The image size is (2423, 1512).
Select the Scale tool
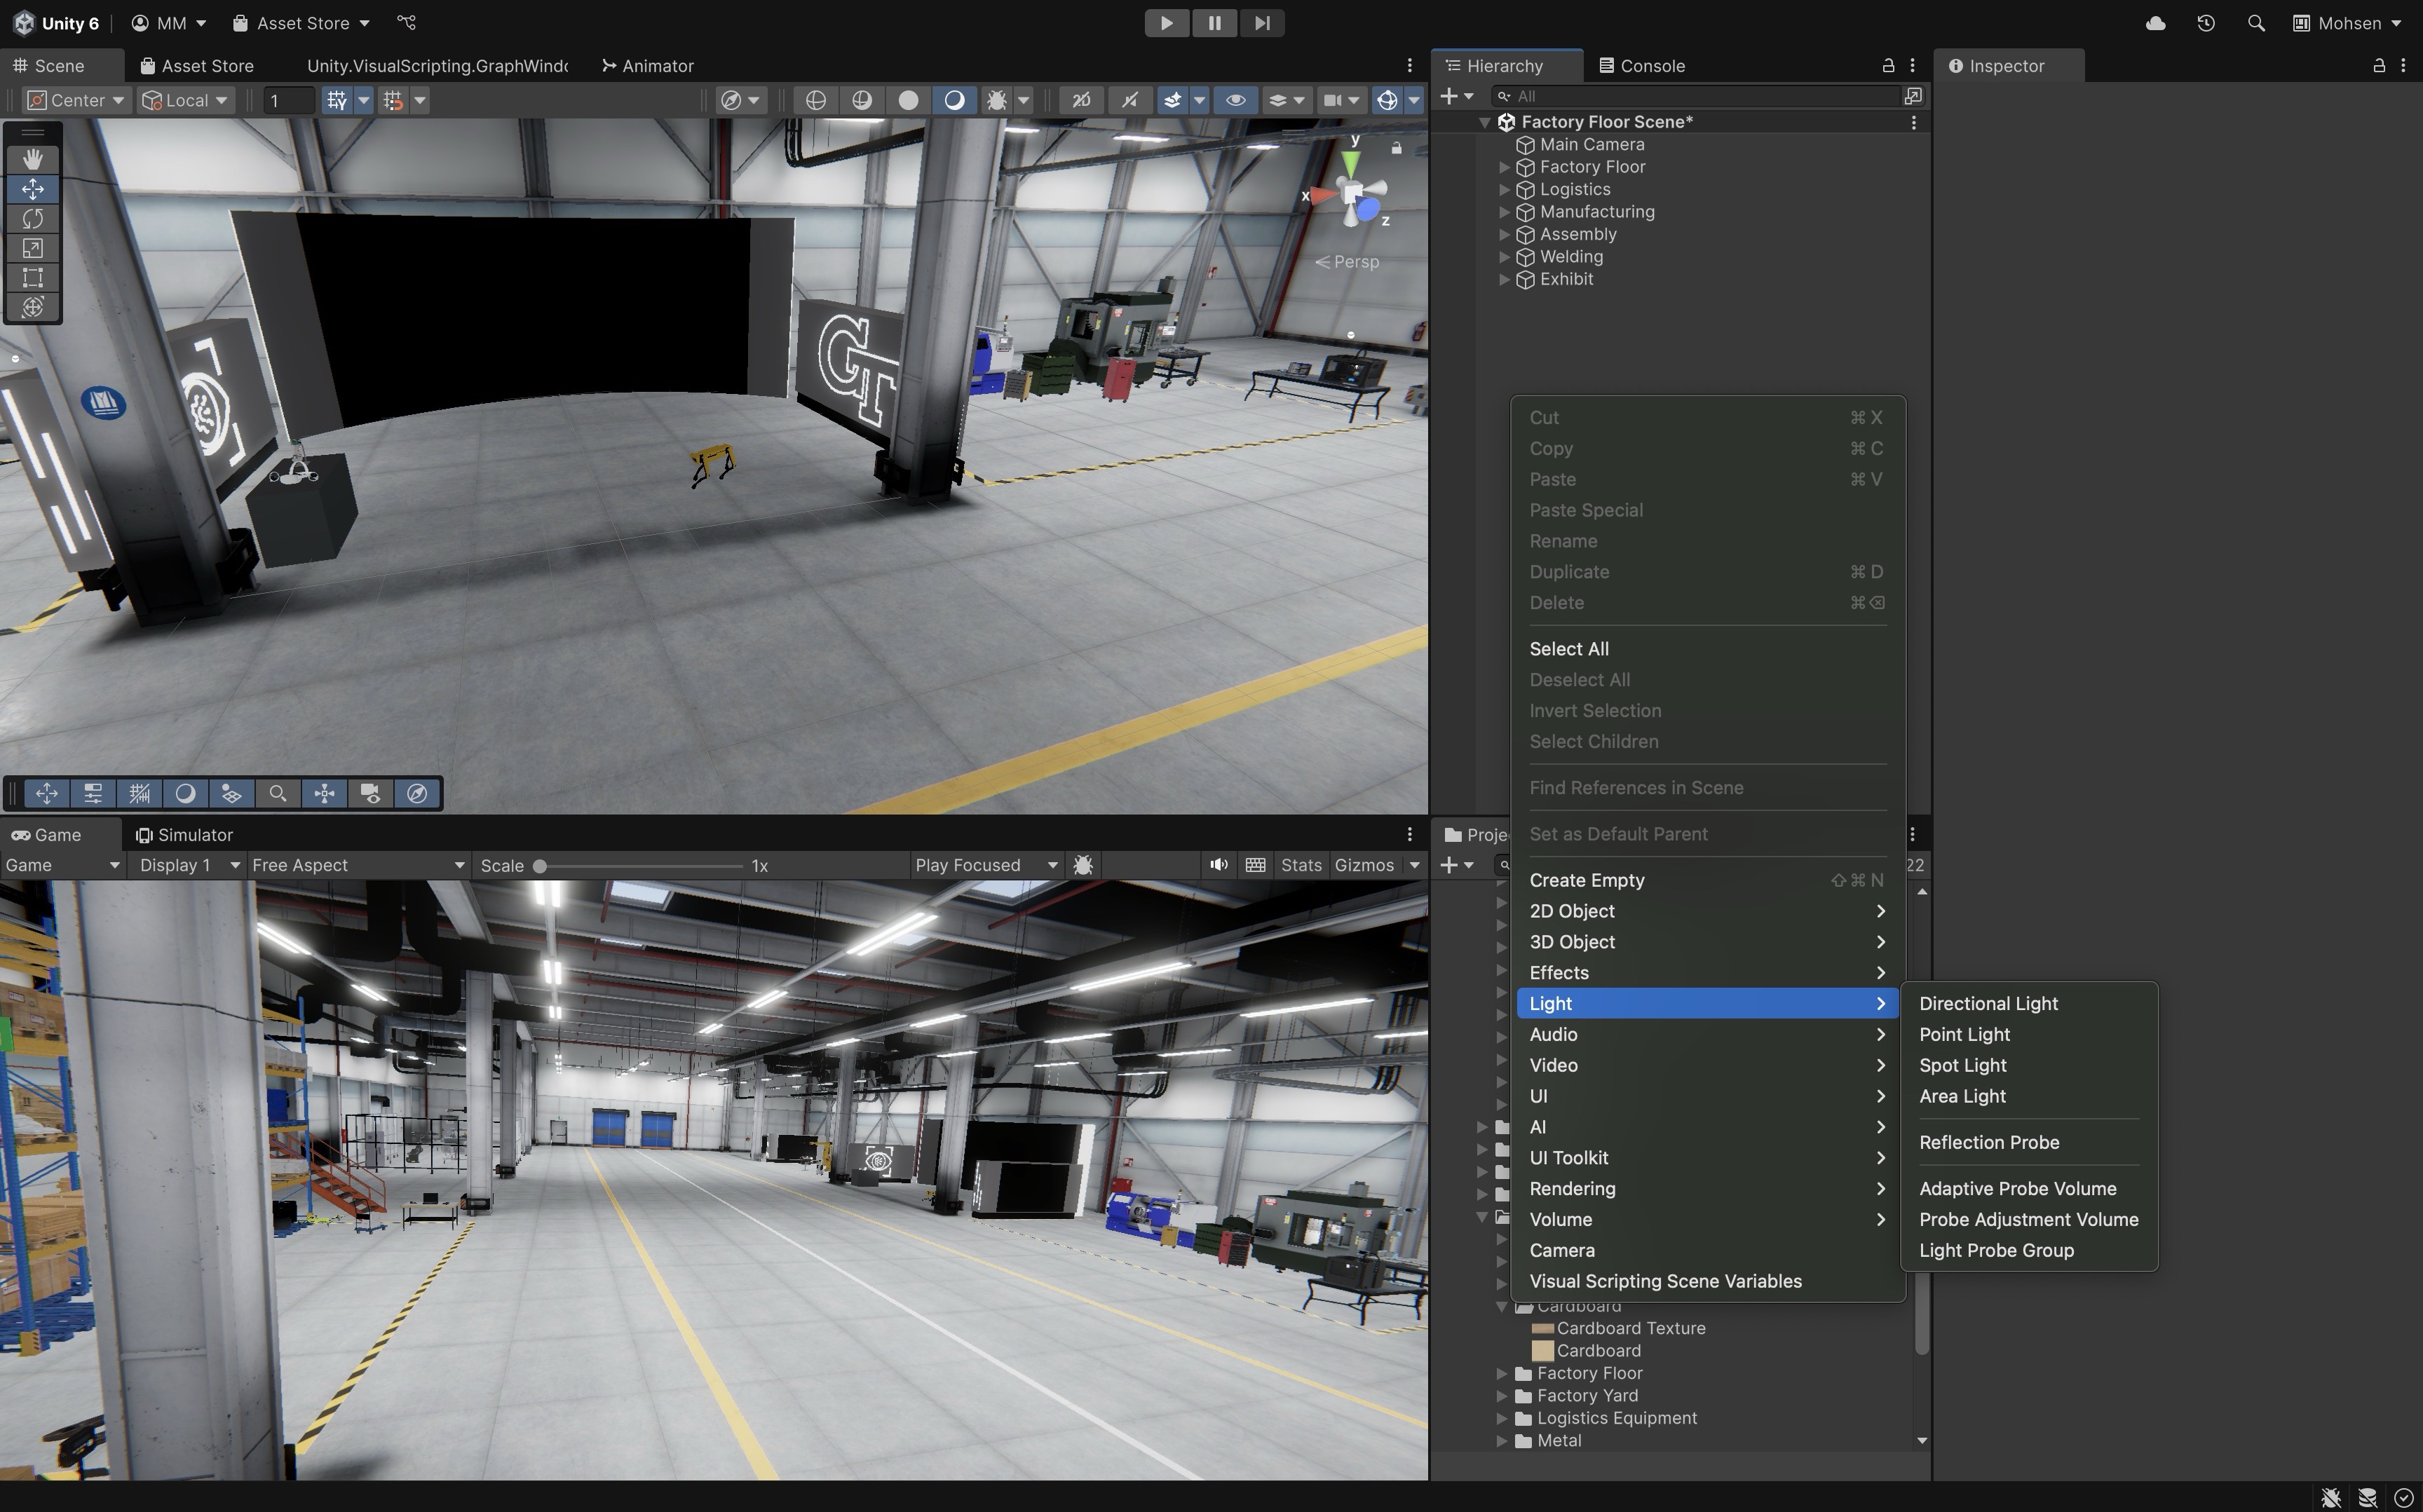pyautogui.click(x=32, y=248)
